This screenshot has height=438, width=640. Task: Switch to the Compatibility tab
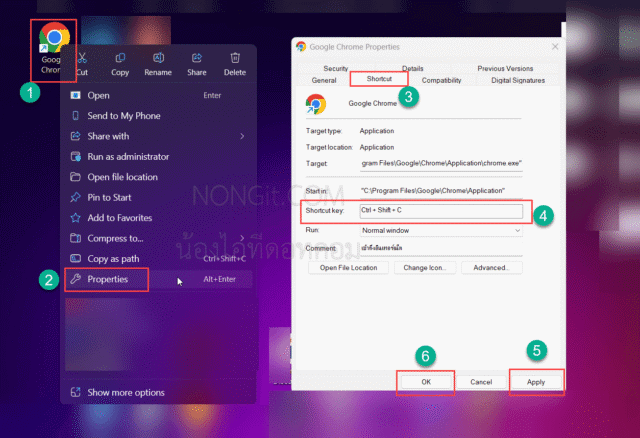441,80
